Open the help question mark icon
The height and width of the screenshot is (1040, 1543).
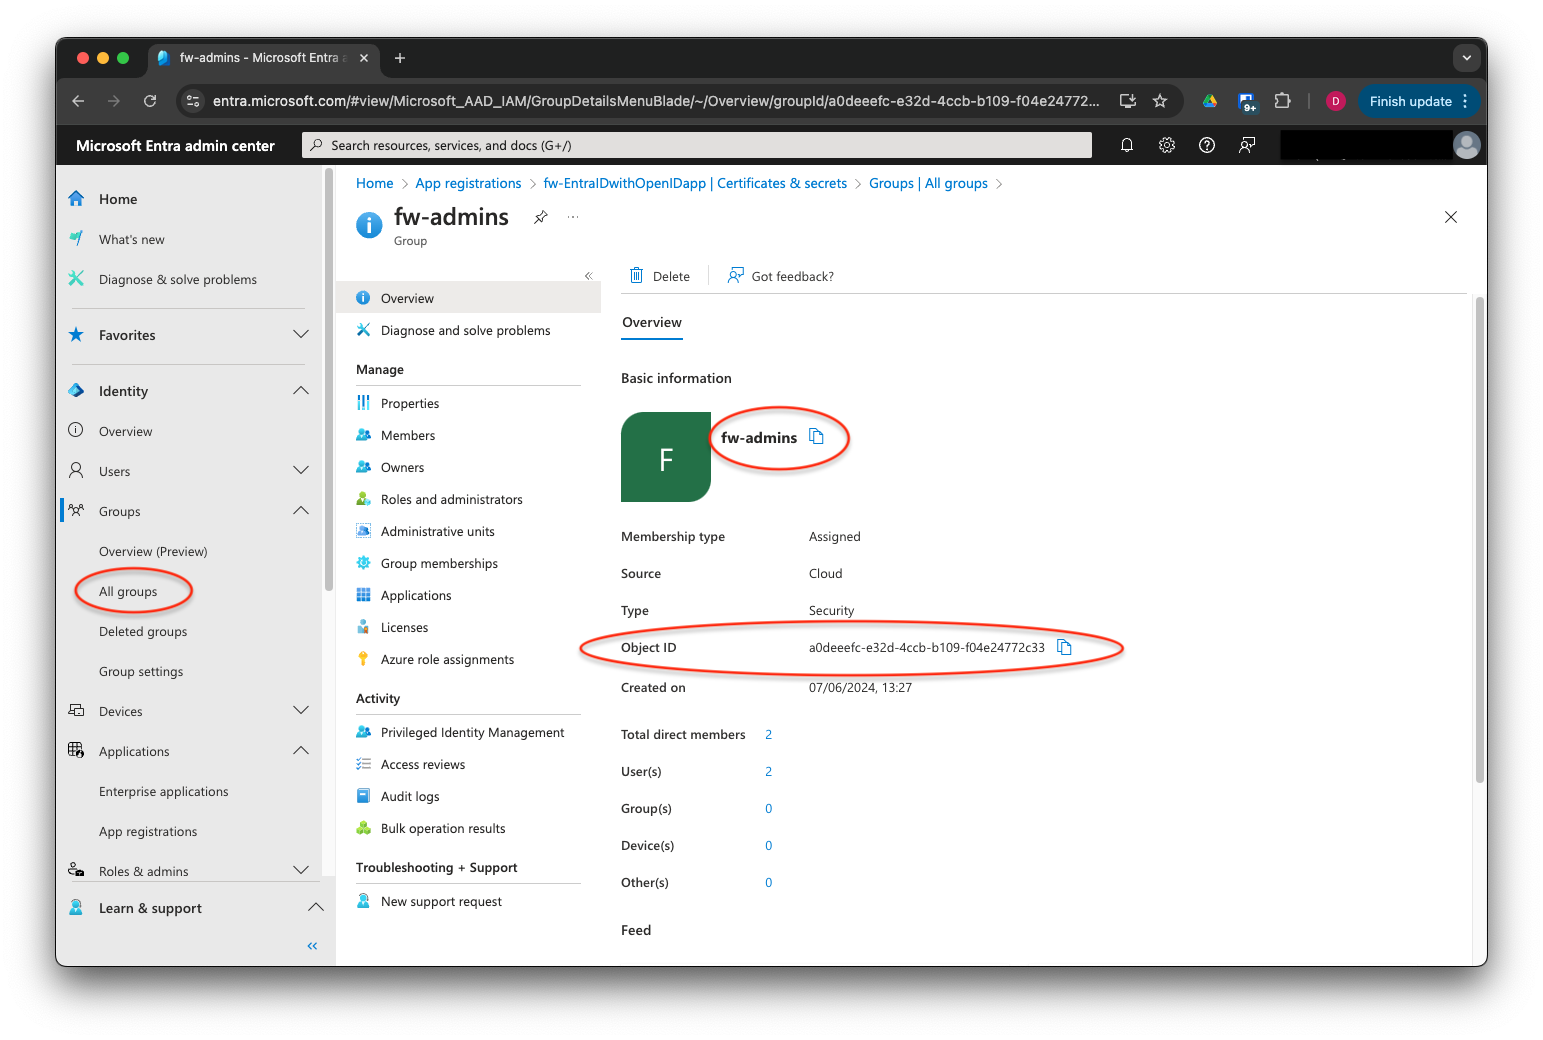1207,145
